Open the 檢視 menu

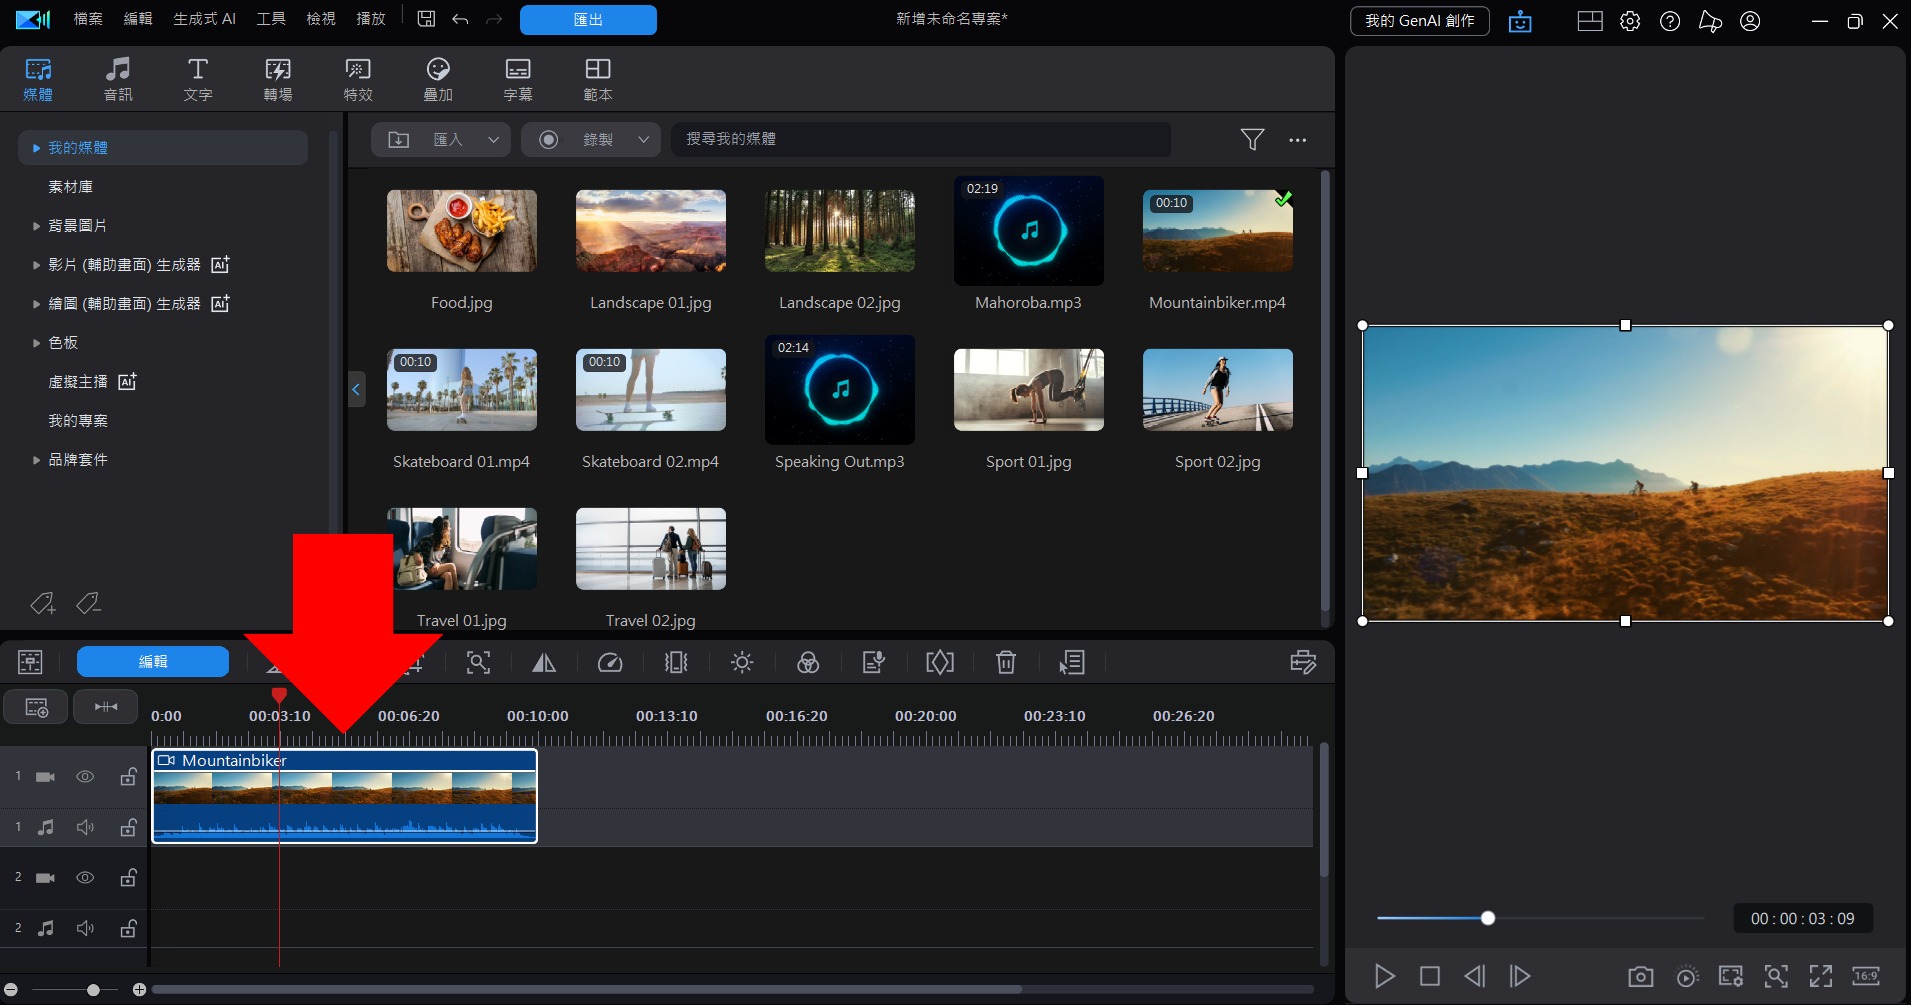click(x=321, y=19)
